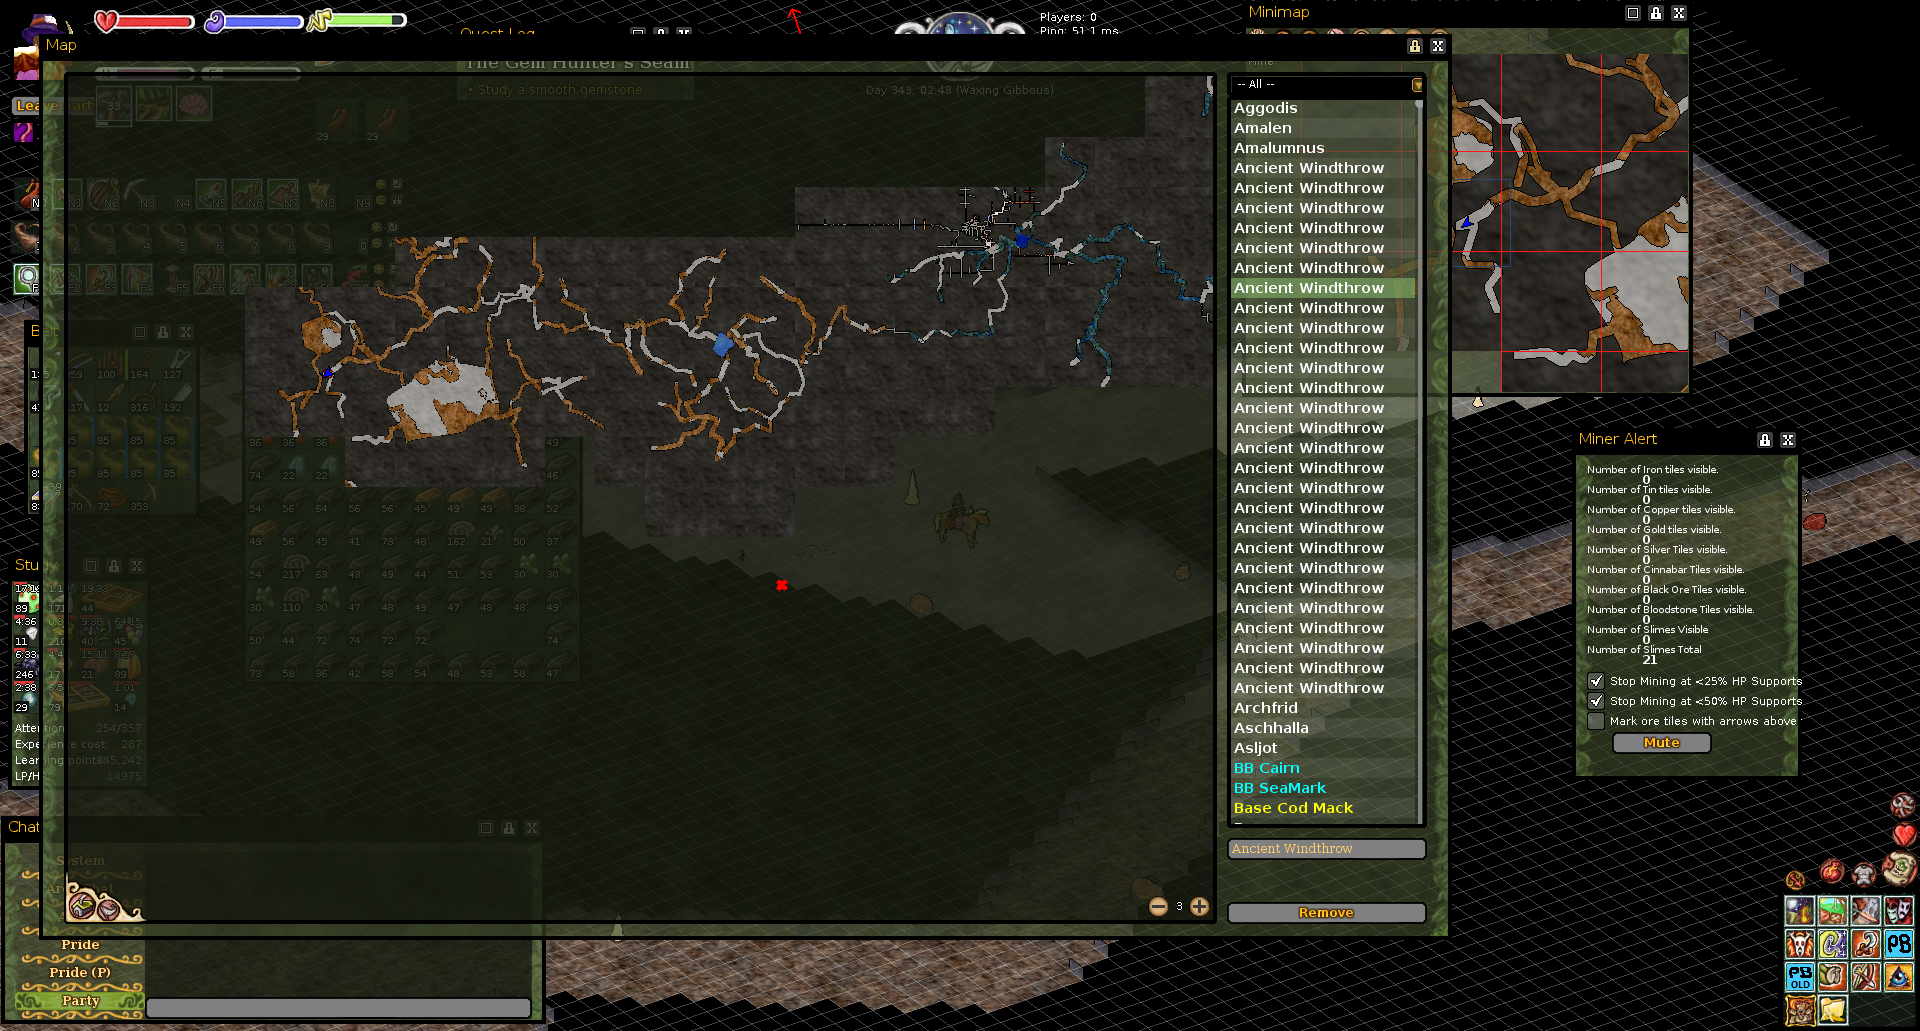
Task: Select BB Cairn in the marker list
Action: point(1322,768)
